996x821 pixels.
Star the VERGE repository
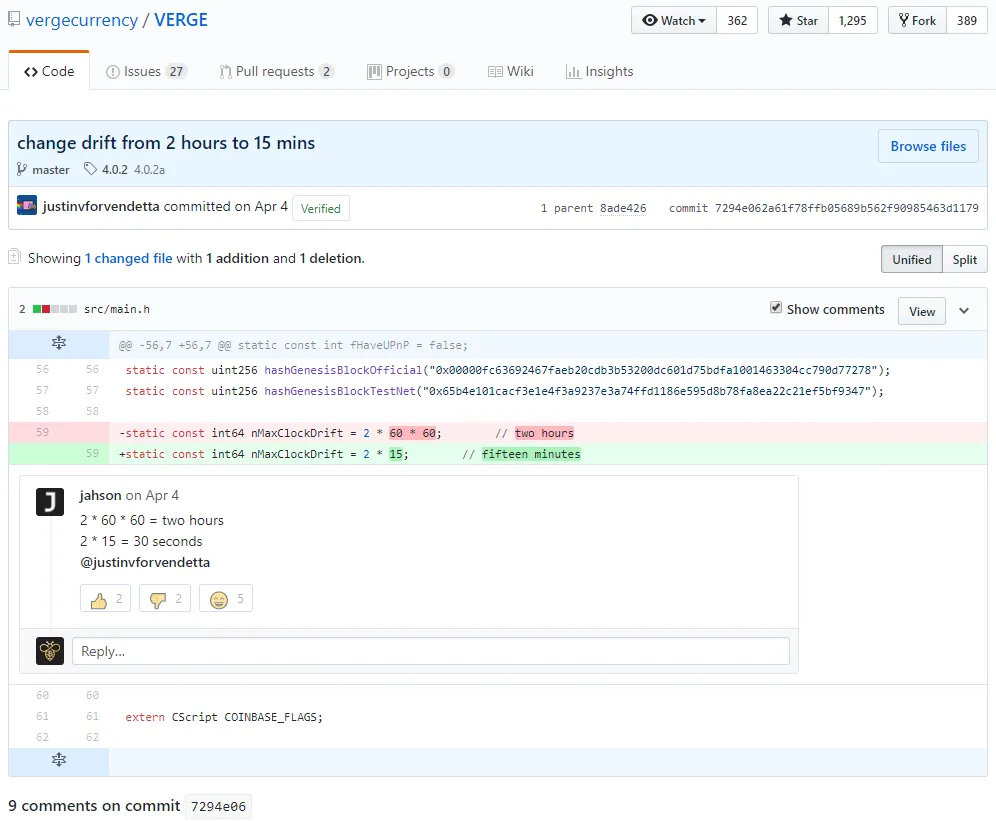(798, 20)
